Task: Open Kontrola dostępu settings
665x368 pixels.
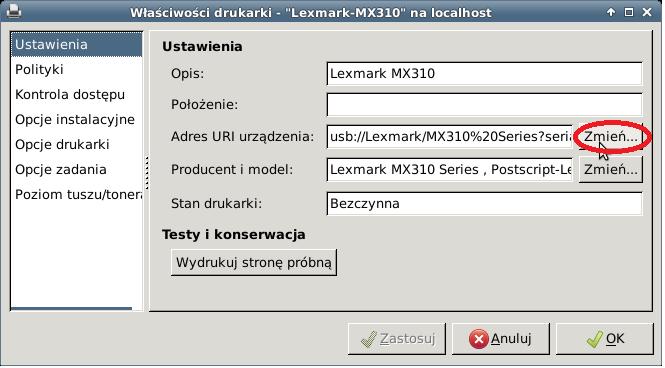Action: coord(76,95)
